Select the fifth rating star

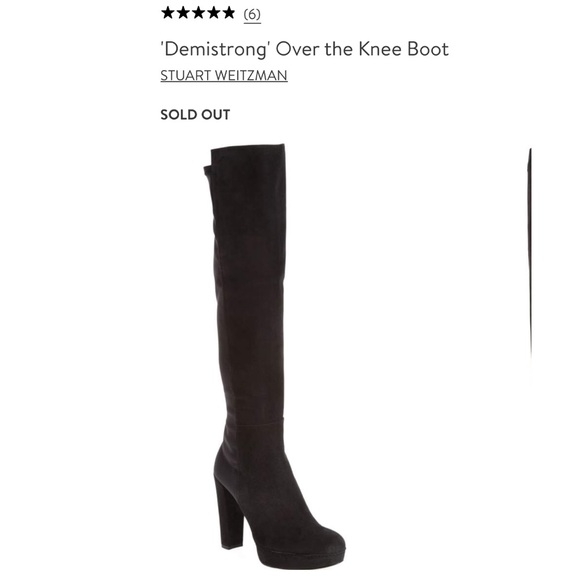[227, 13]
